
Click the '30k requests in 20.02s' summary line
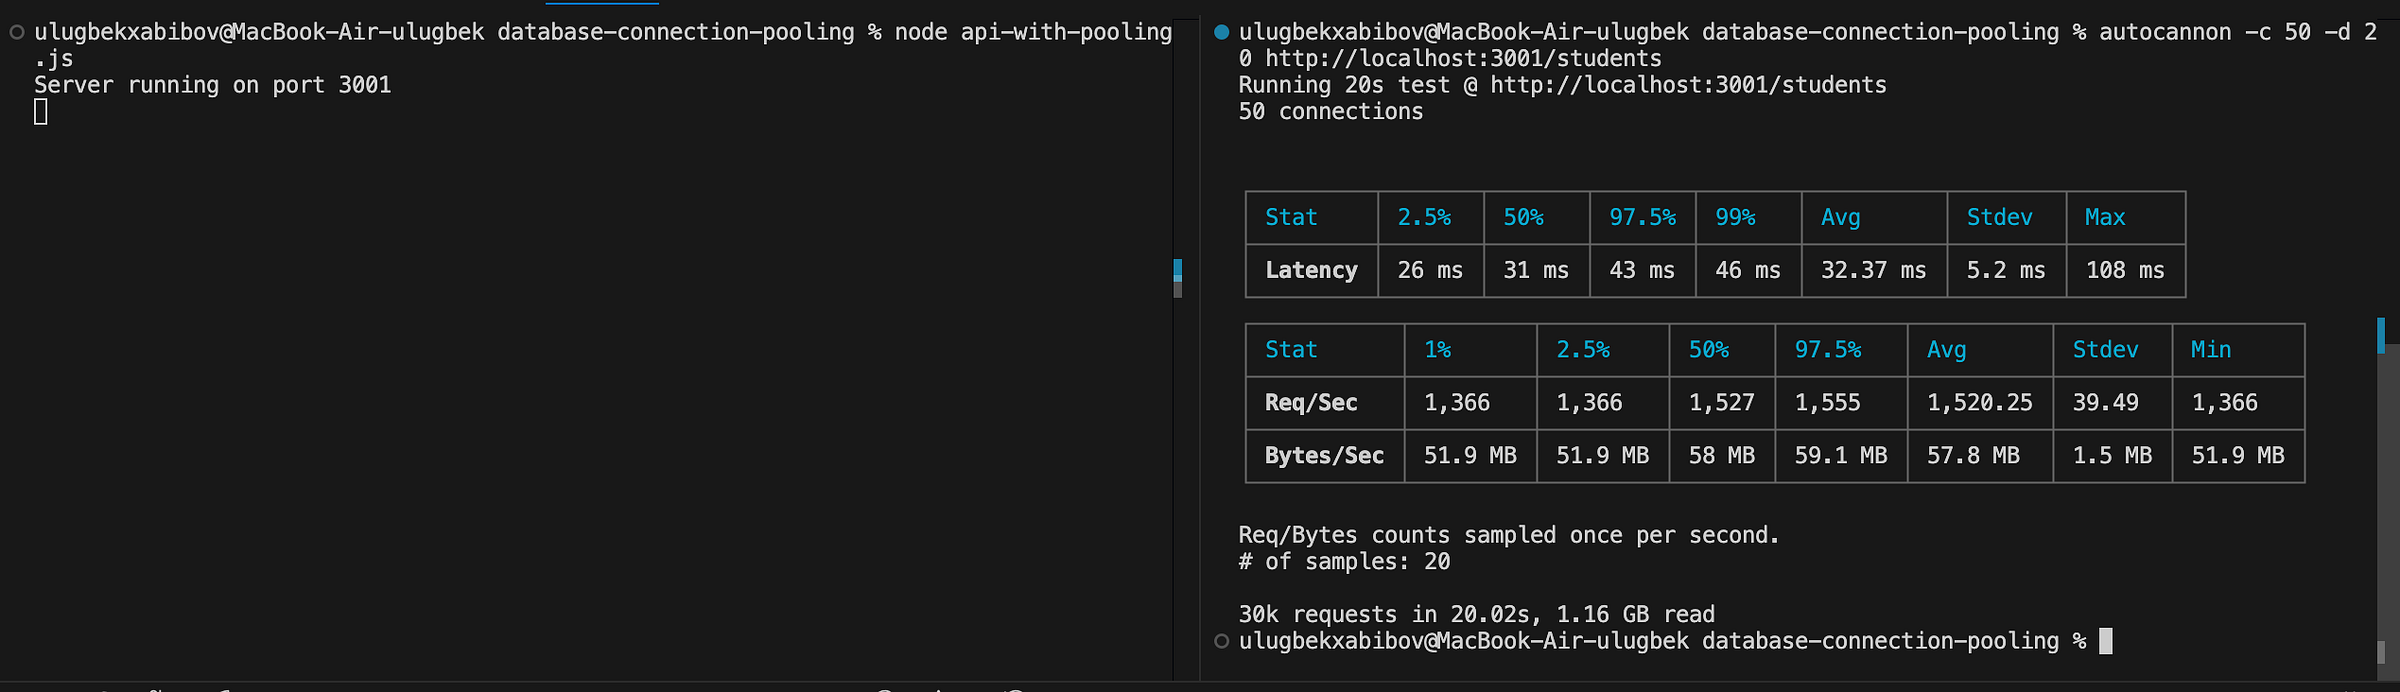point(1477,615)
